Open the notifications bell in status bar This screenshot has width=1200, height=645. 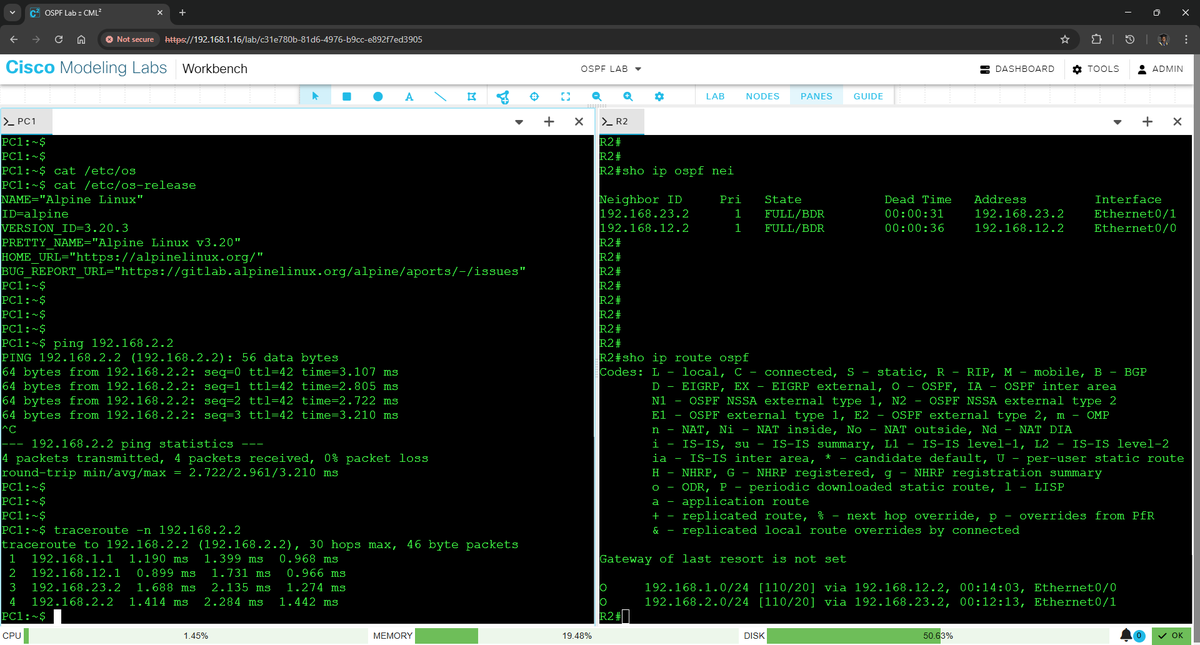coord(1127,635)
